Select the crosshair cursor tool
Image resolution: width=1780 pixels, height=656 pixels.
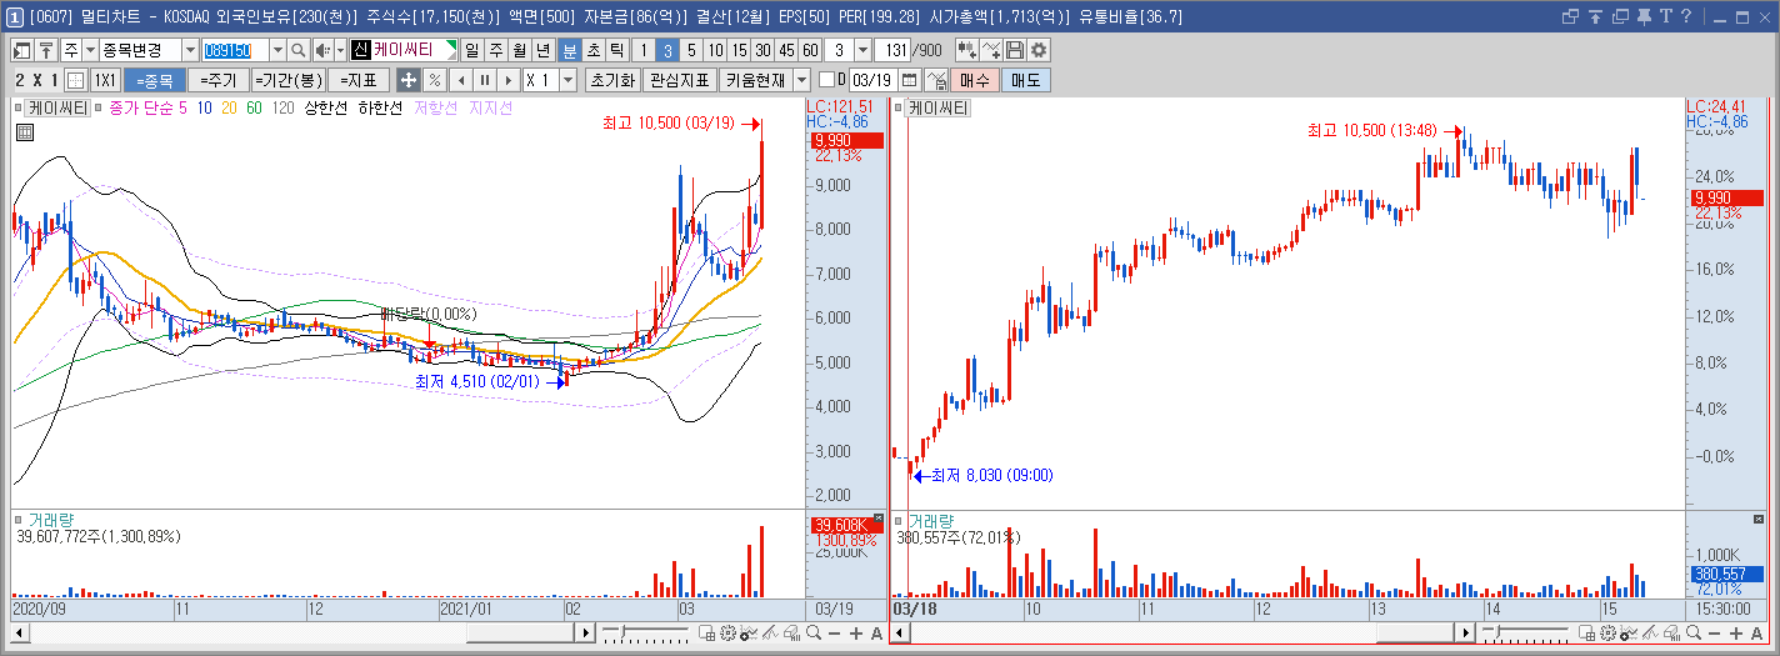[408, 80]
